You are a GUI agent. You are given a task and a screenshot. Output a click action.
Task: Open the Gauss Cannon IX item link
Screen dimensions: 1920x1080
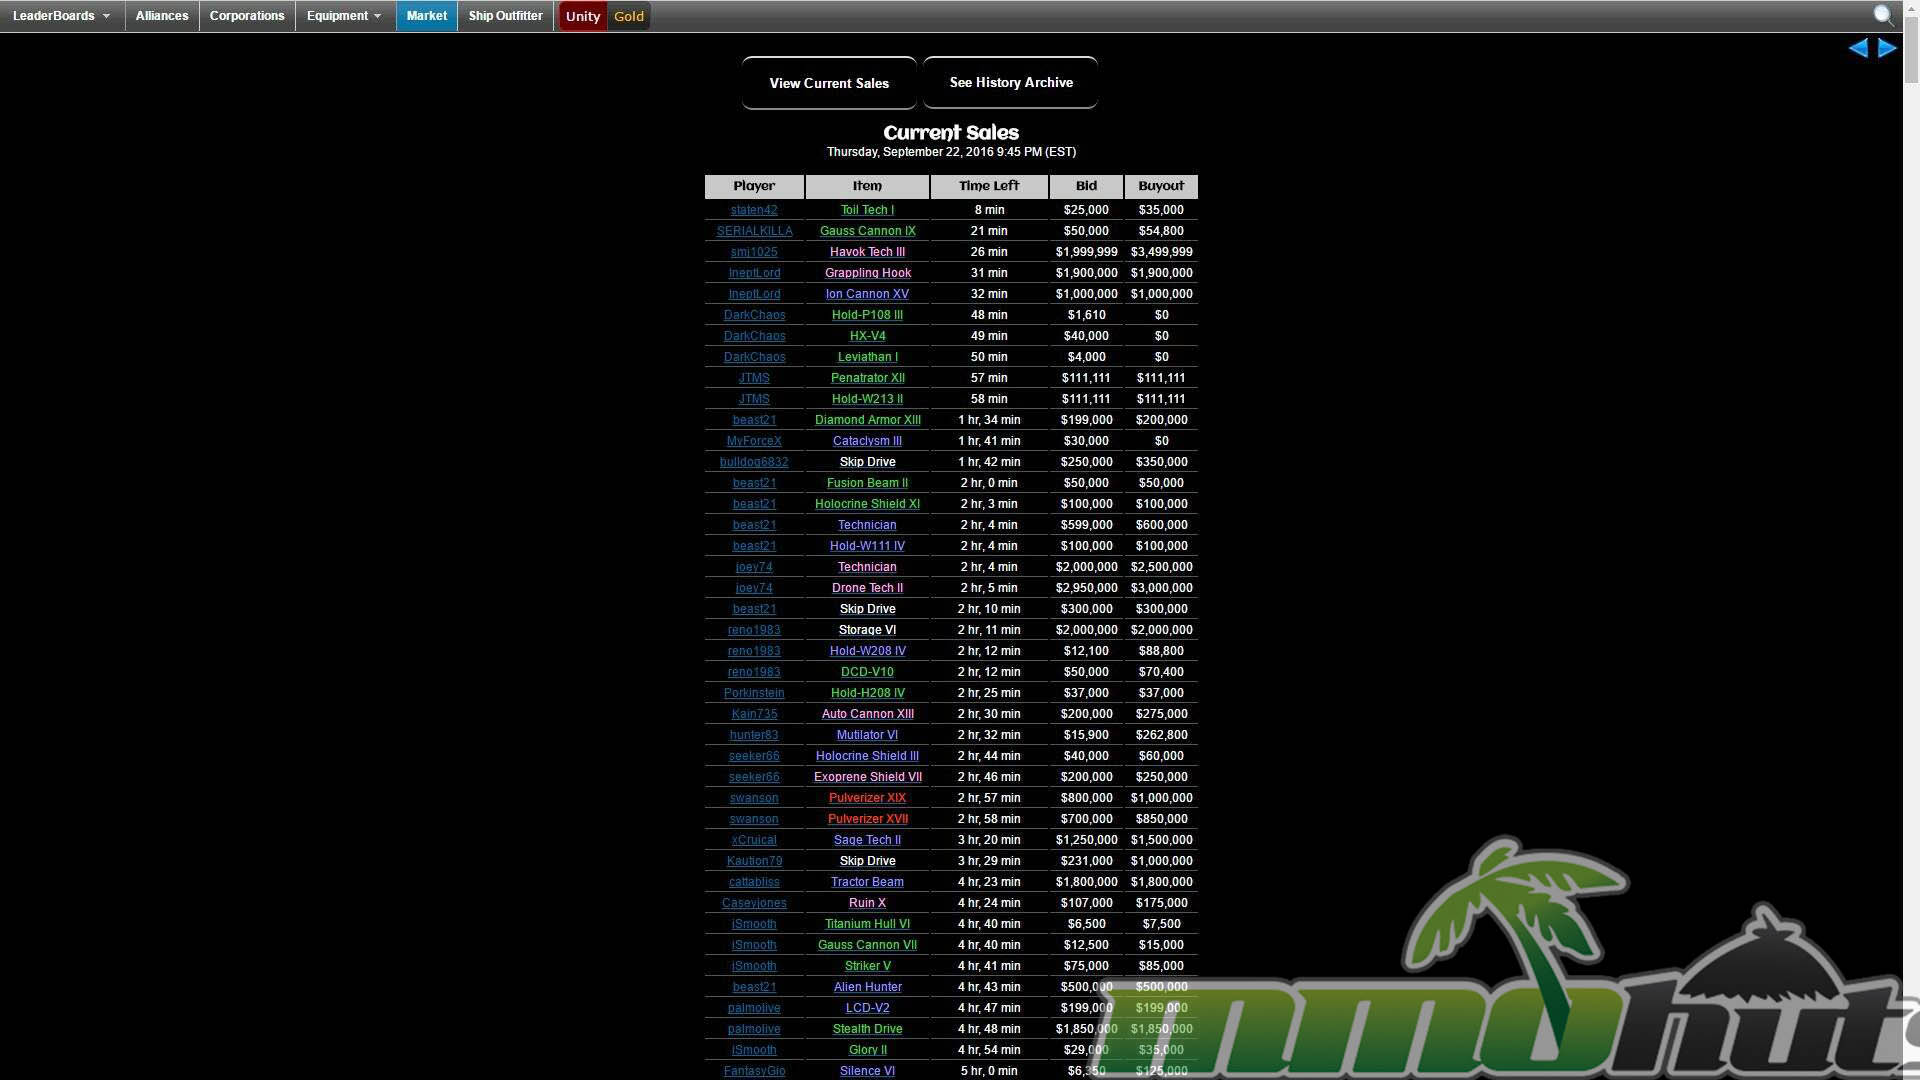click(867, 231)
